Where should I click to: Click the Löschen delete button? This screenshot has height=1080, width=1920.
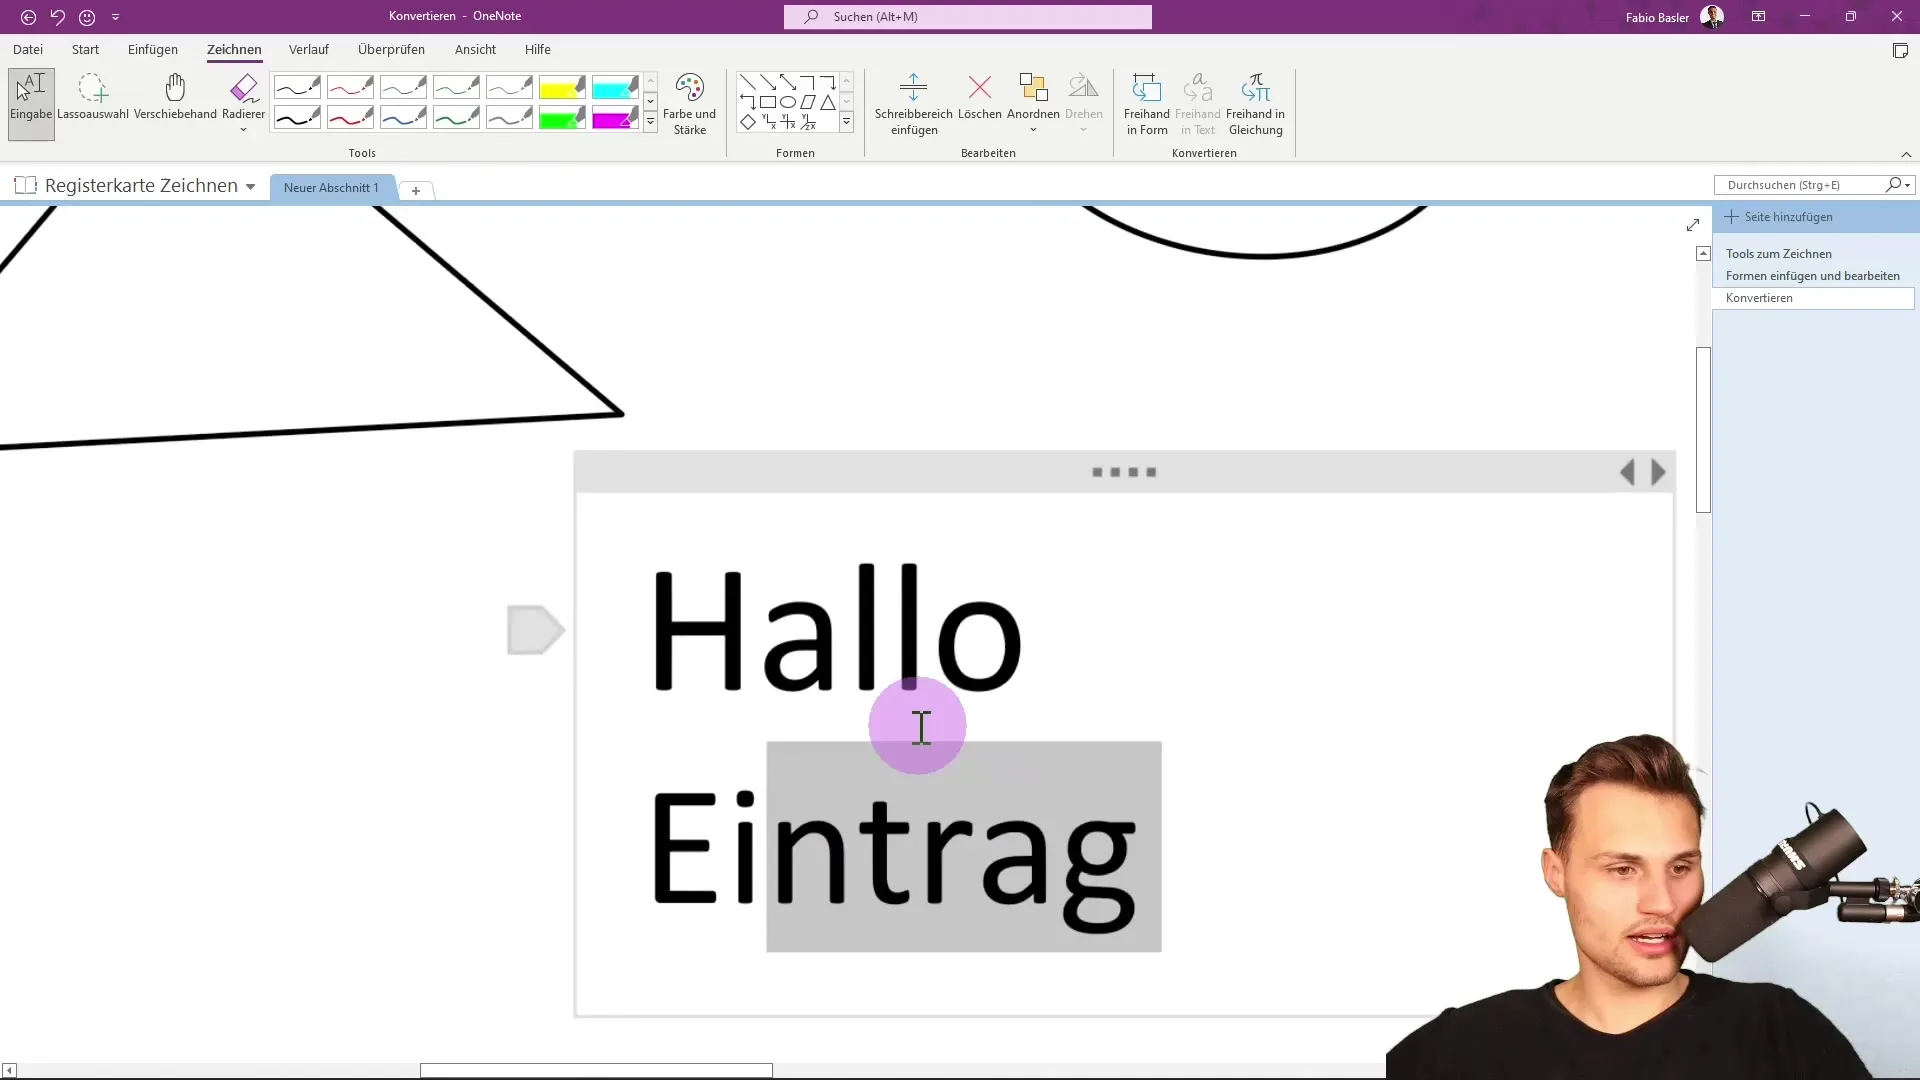tap(980, 98)
